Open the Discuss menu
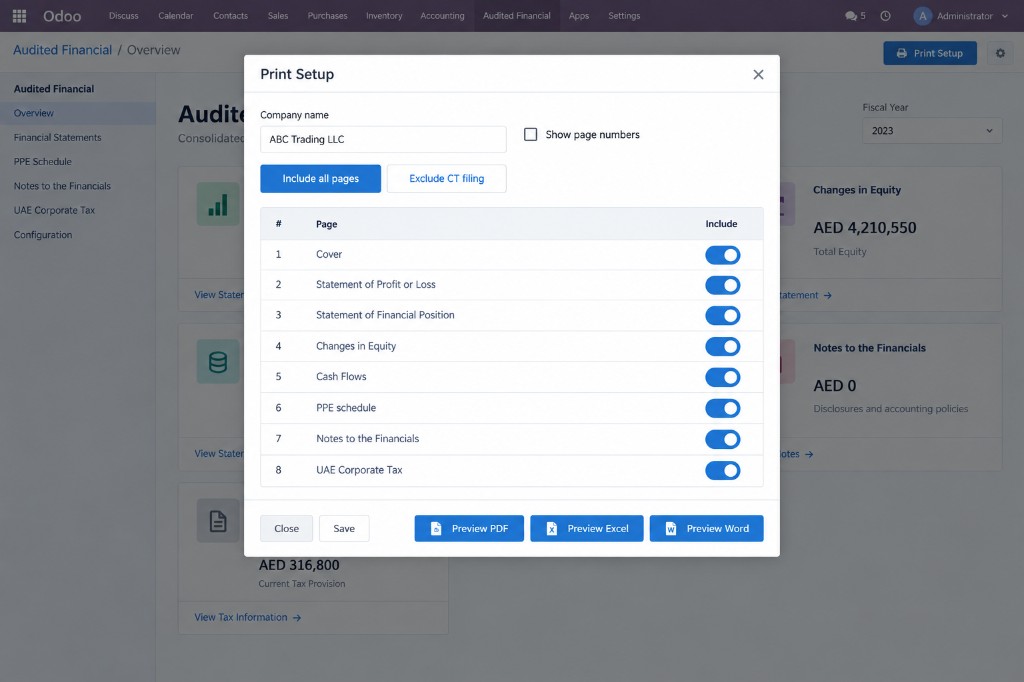The image size is (1024, 682). (123, 16)
